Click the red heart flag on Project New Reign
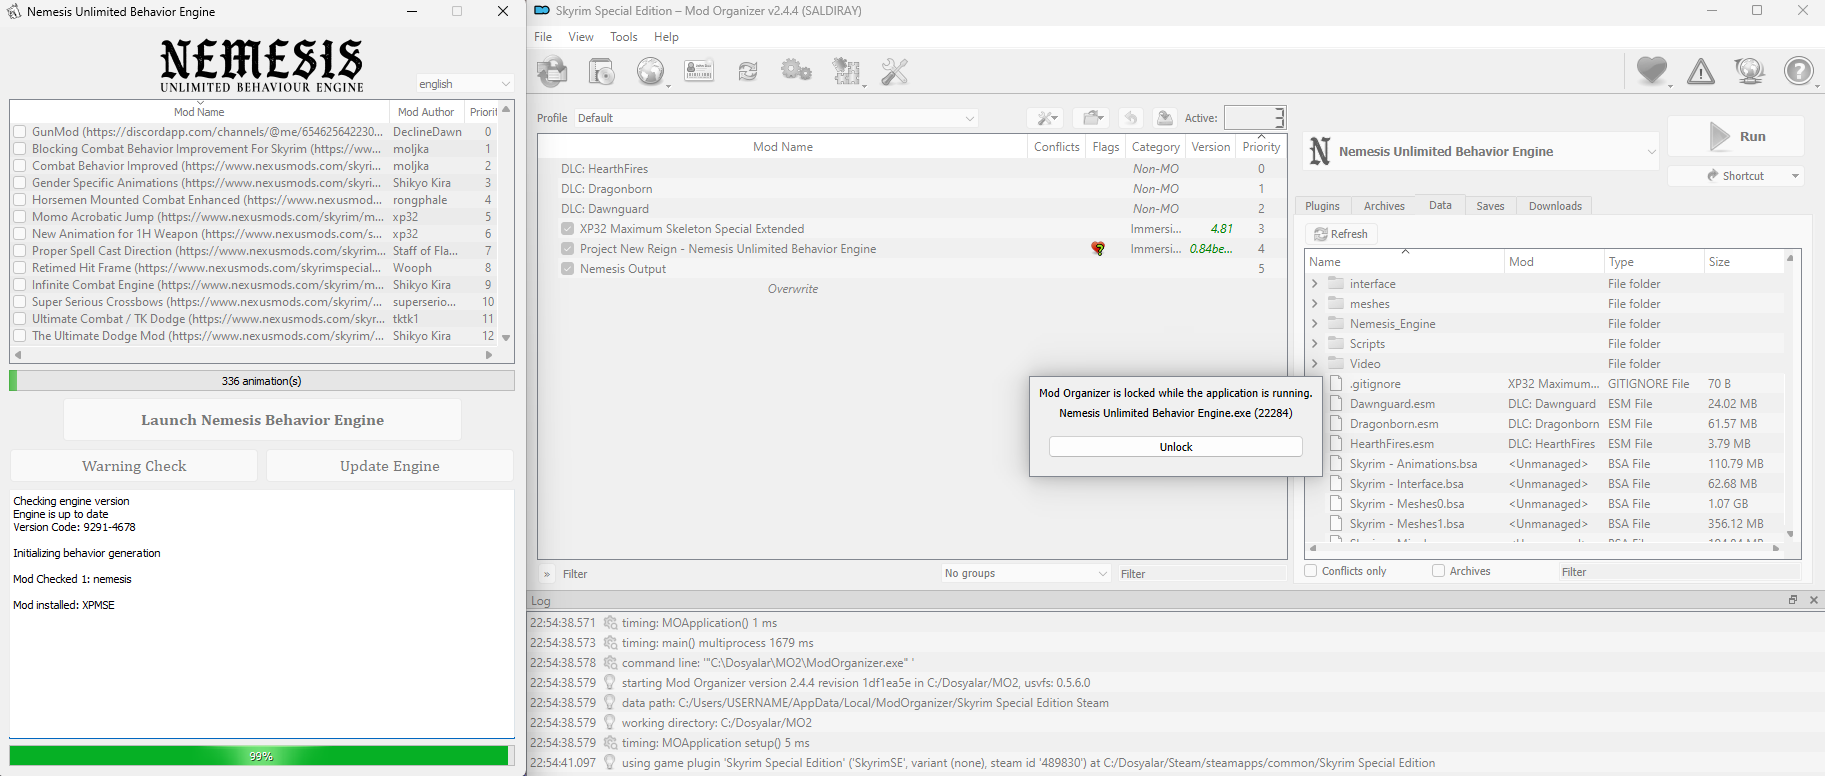Screen dimensions: 1825x776 [x=1098, y=249]
